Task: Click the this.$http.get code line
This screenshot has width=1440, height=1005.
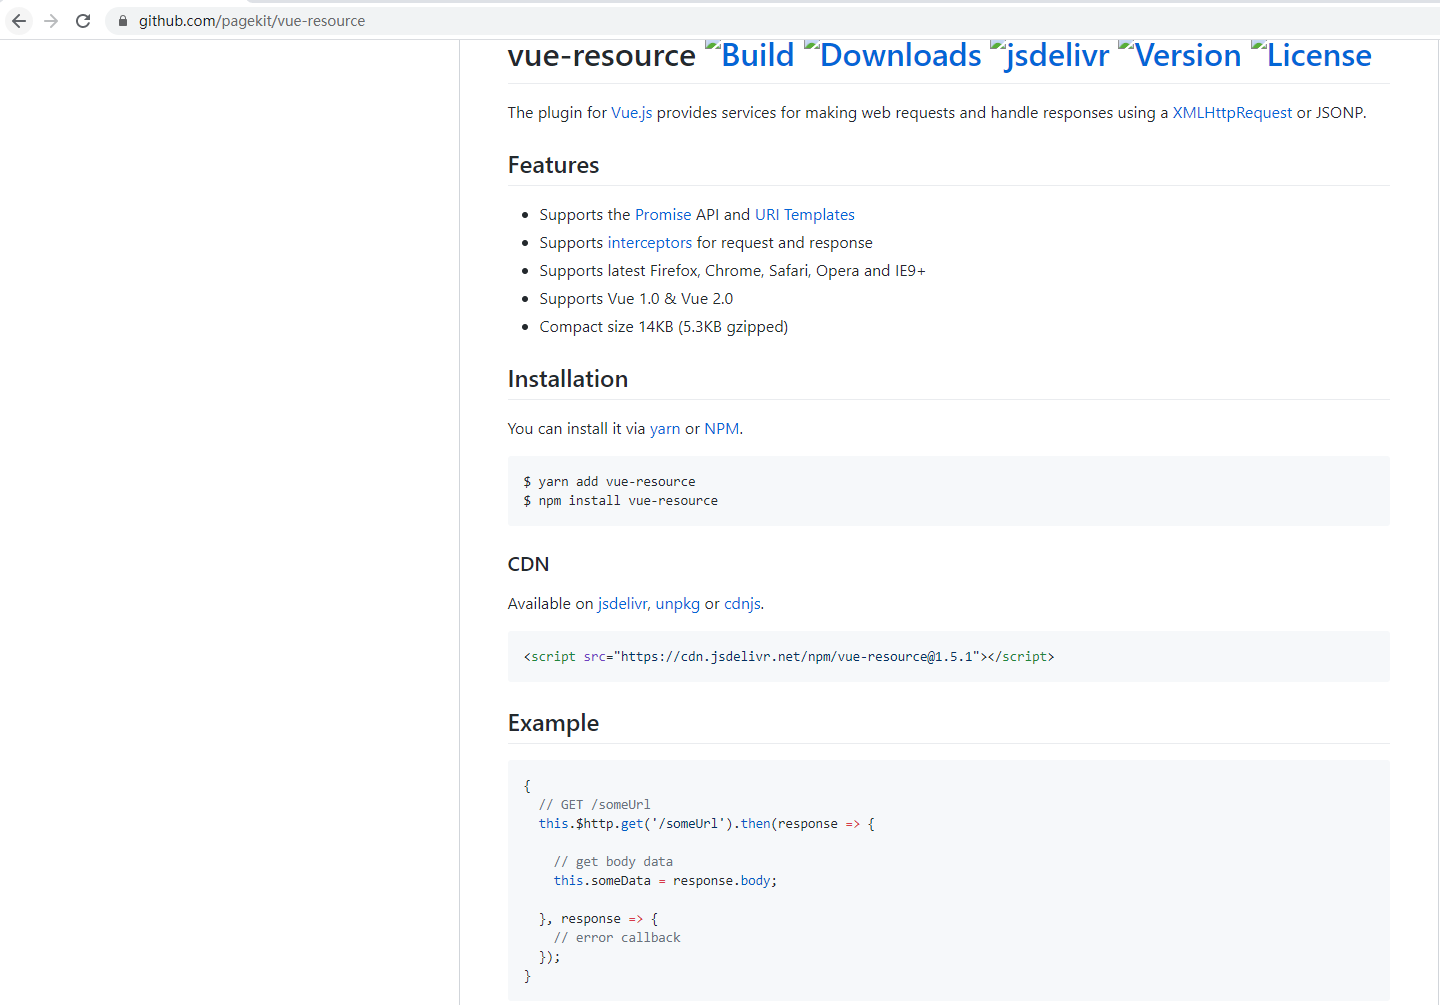Action: (706, 824)
